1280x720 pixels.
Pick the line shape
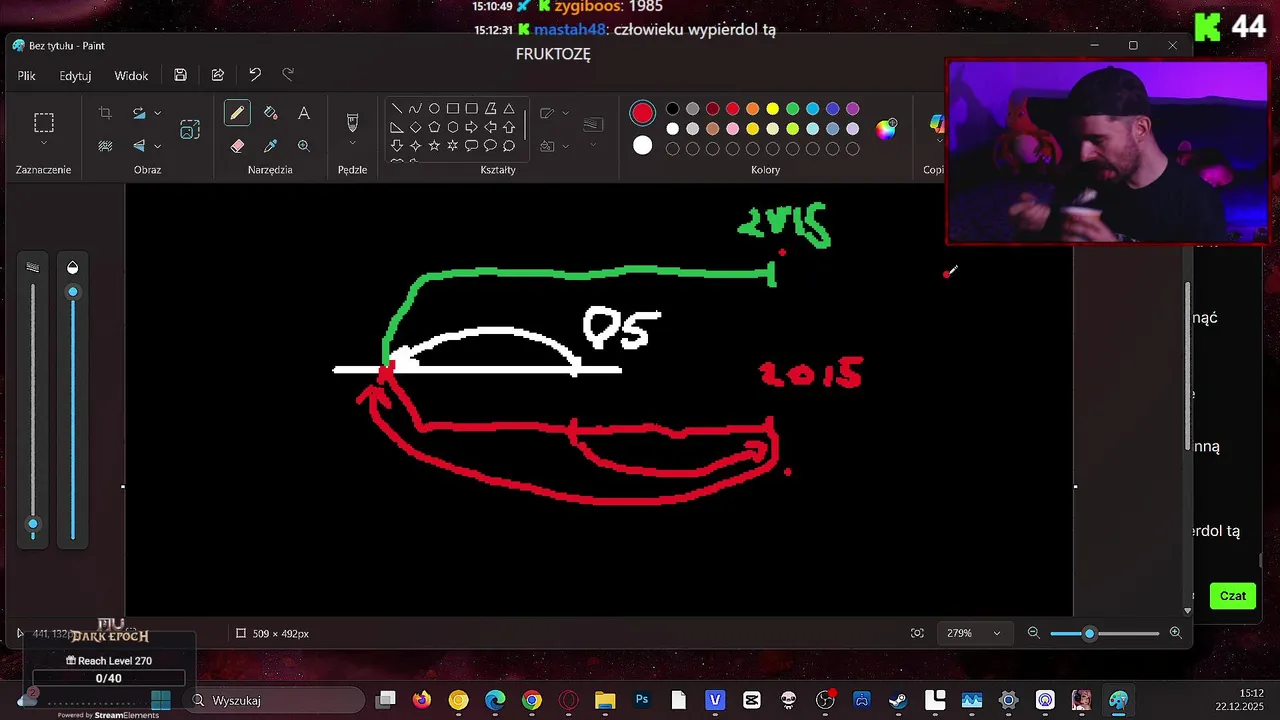tap(397, 109)
